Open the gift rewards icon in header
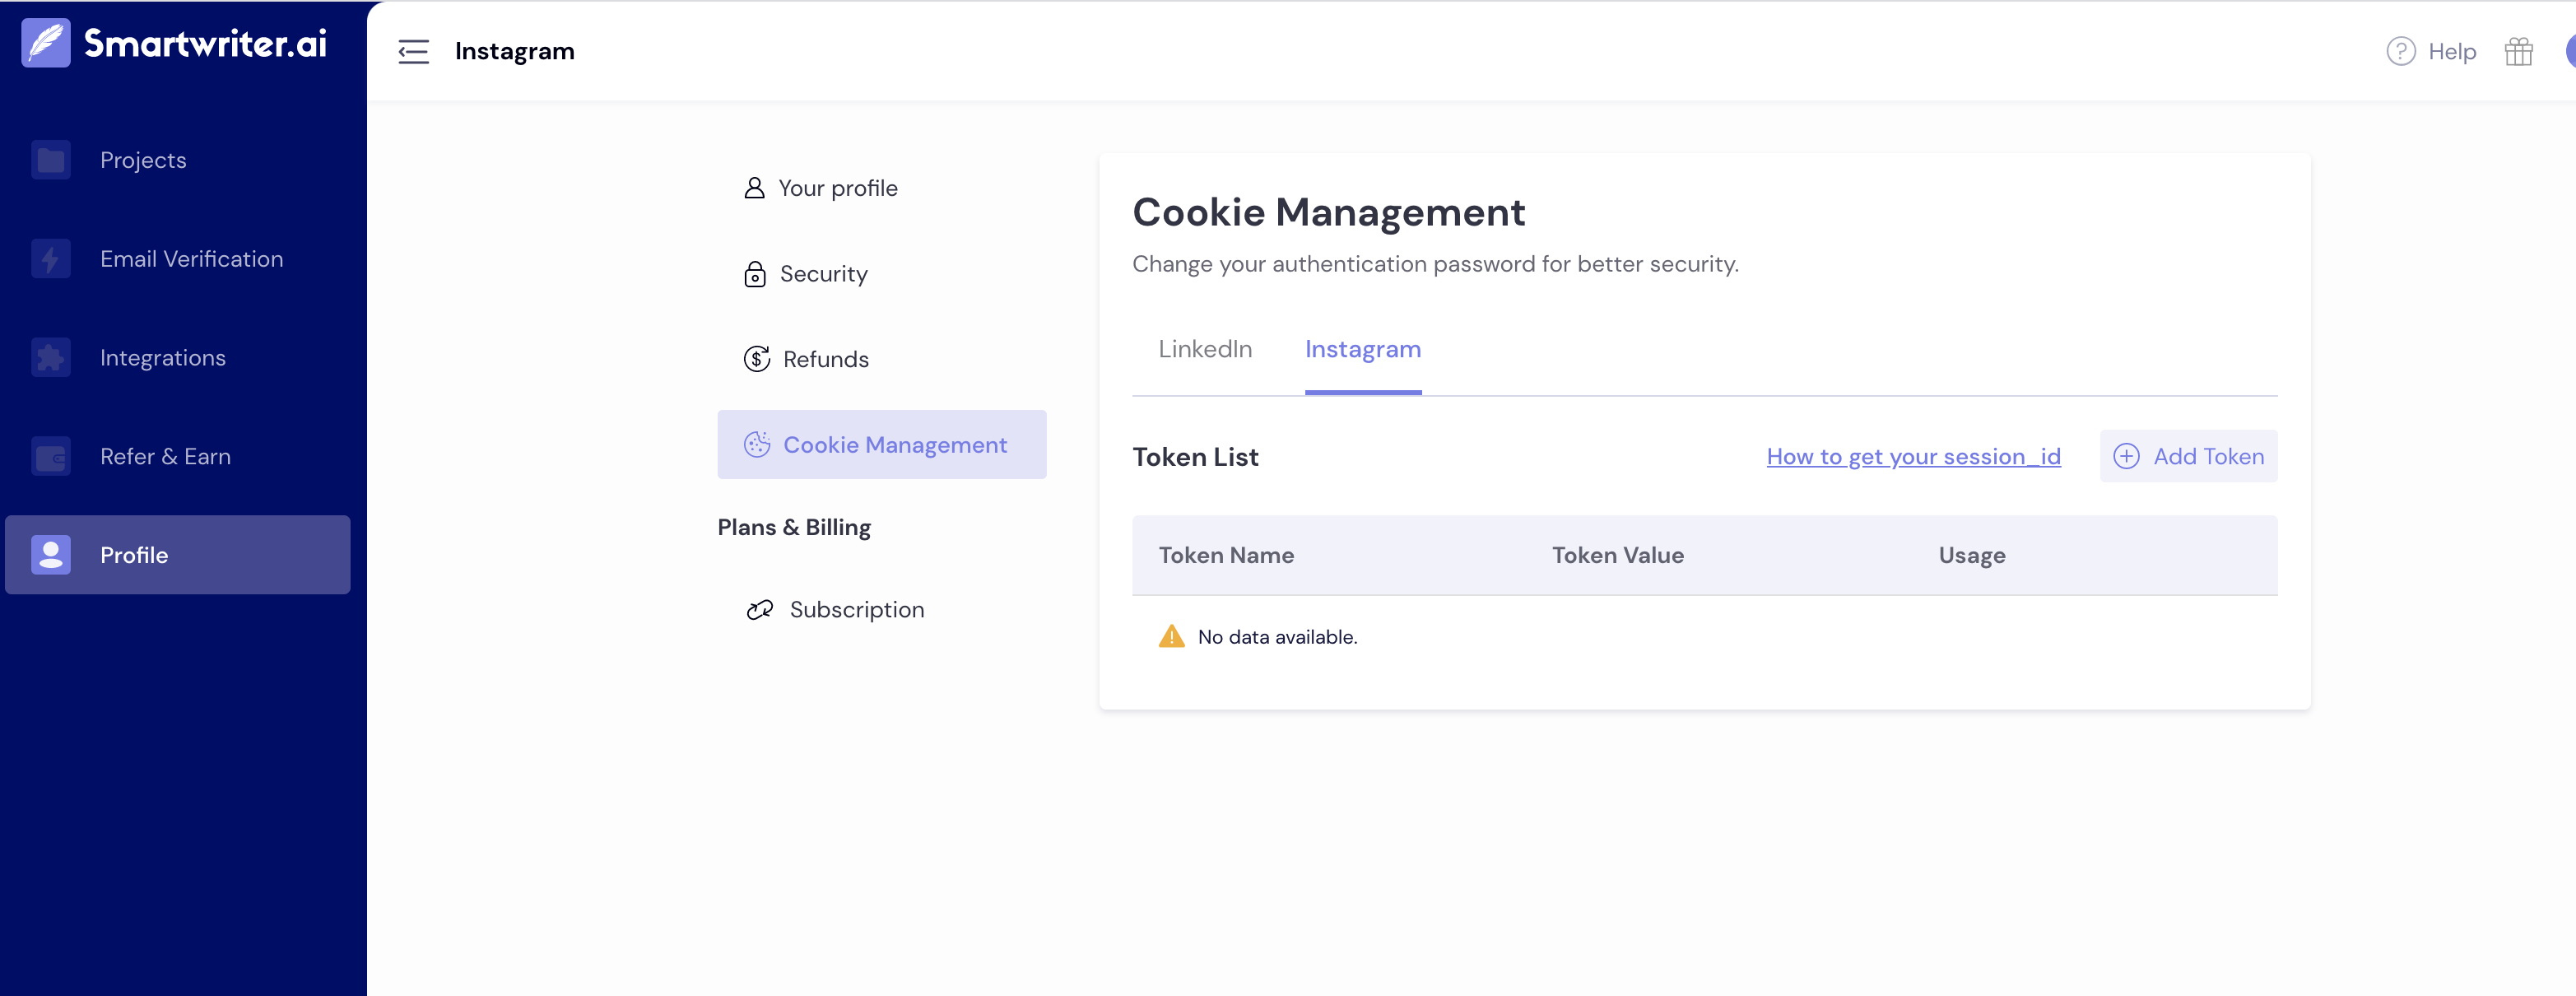 2519,51
